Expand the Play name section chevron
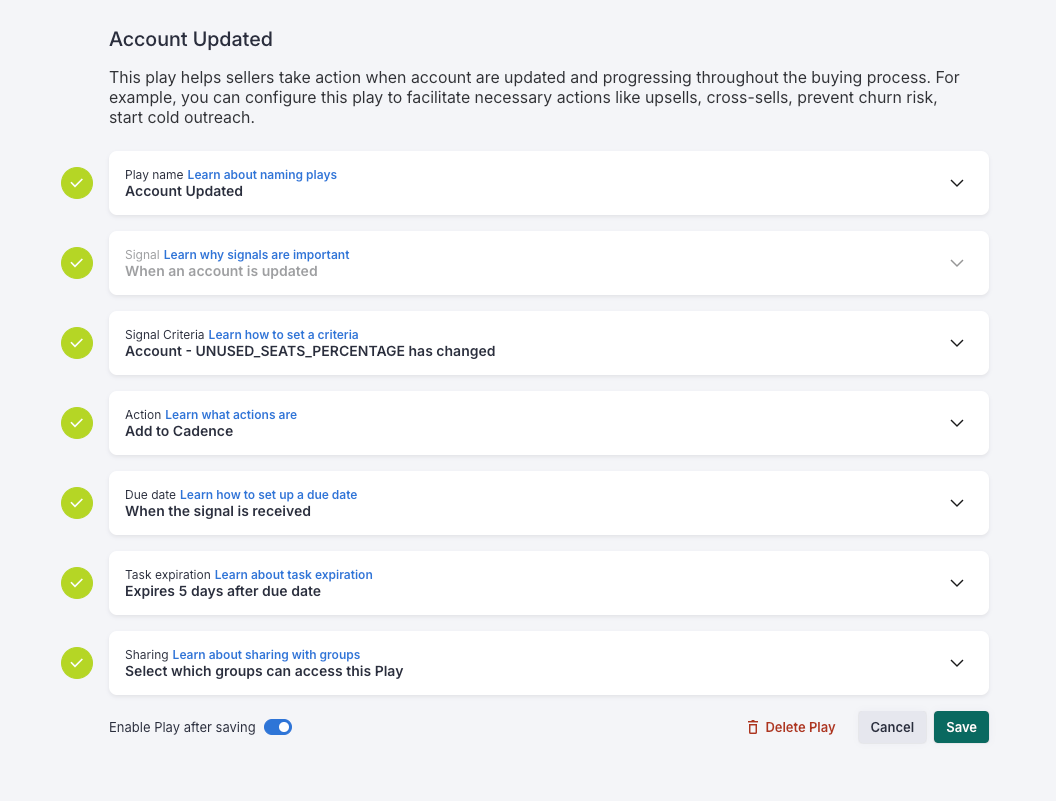This screenshot has width=1056, height=801. click(x=957, y=183)
